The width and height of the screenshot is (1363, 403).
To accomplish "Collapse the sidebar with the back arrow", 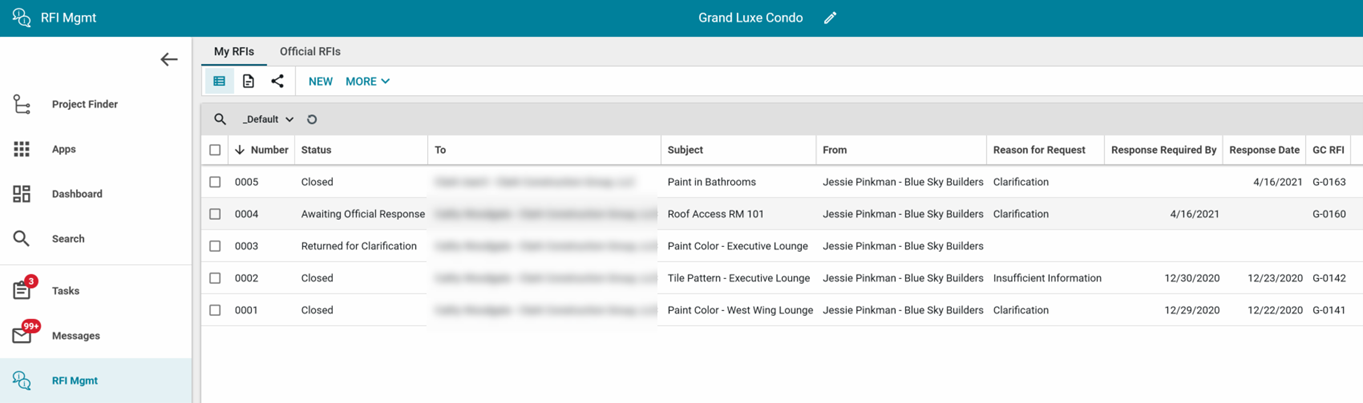I will [169, 60].
